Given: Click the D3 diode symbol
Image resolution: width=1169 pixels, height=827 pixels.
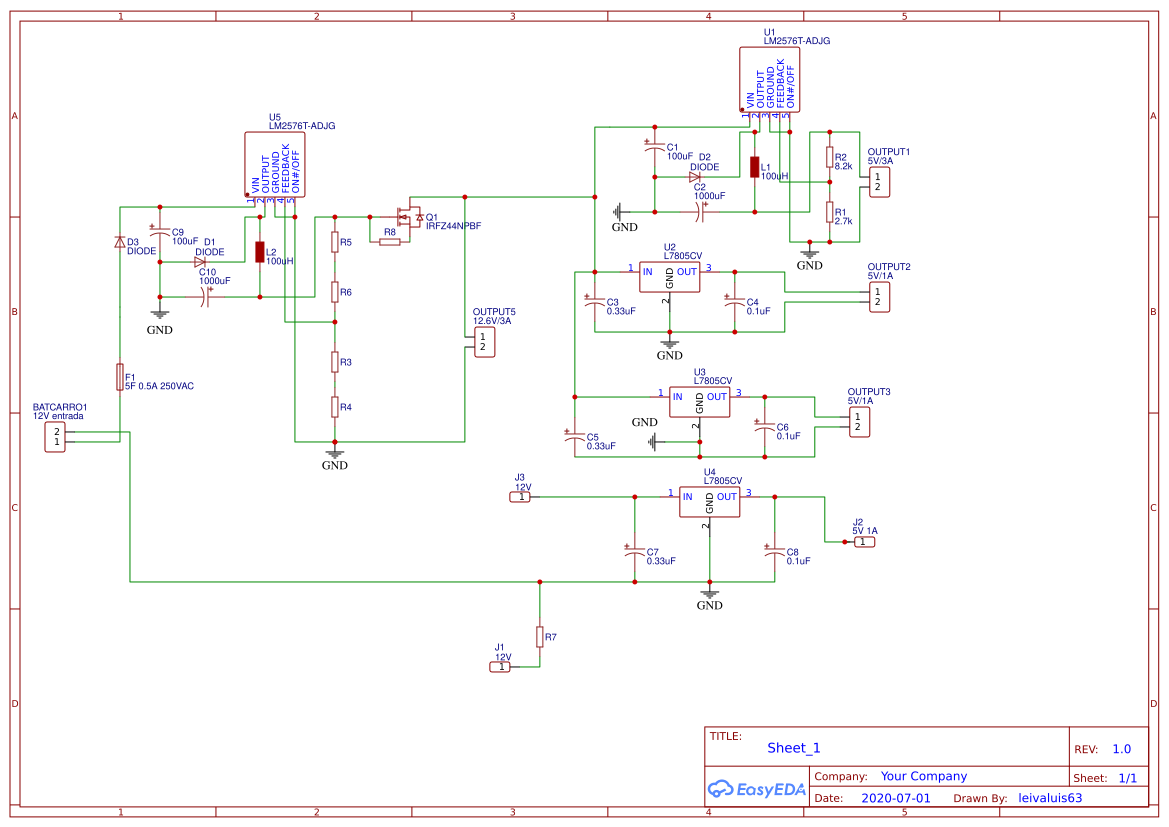Looking at the screenshot, I should pos(122,243).
